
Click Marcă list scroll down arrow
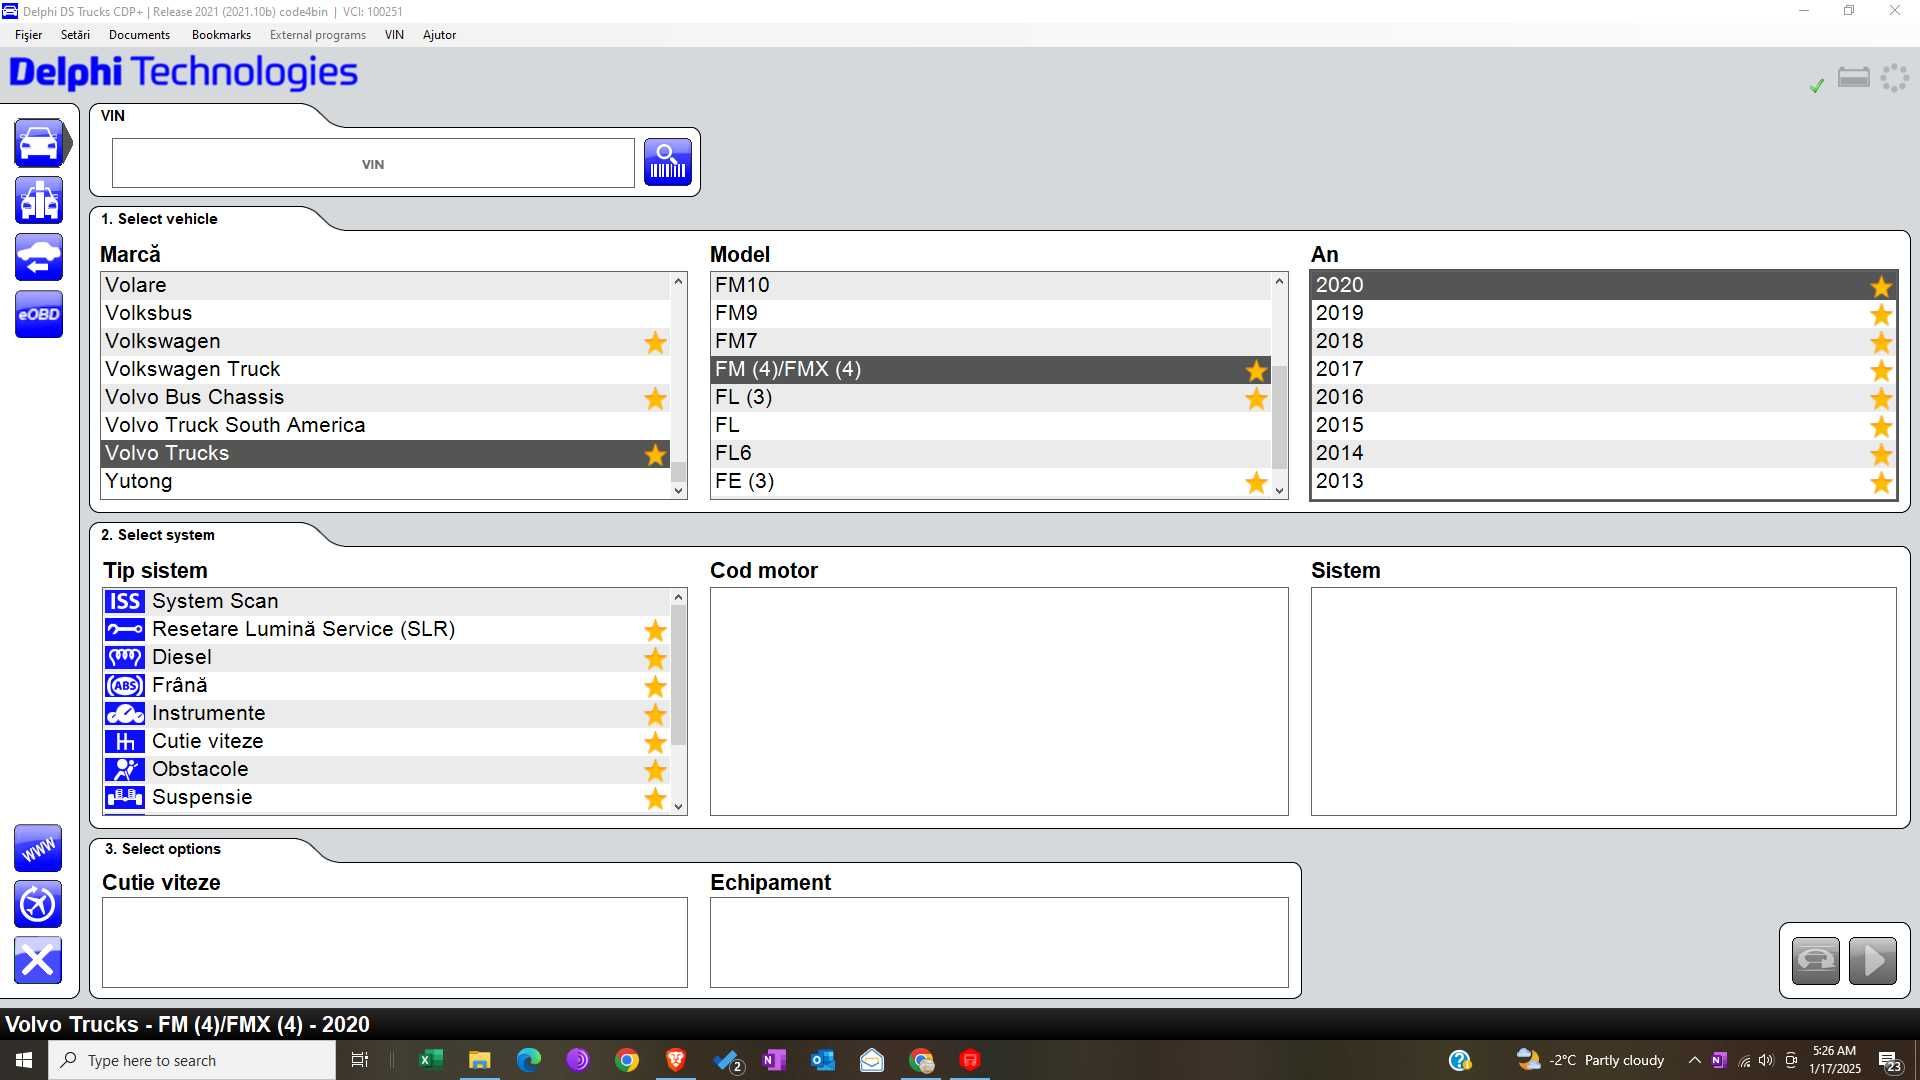678,490
